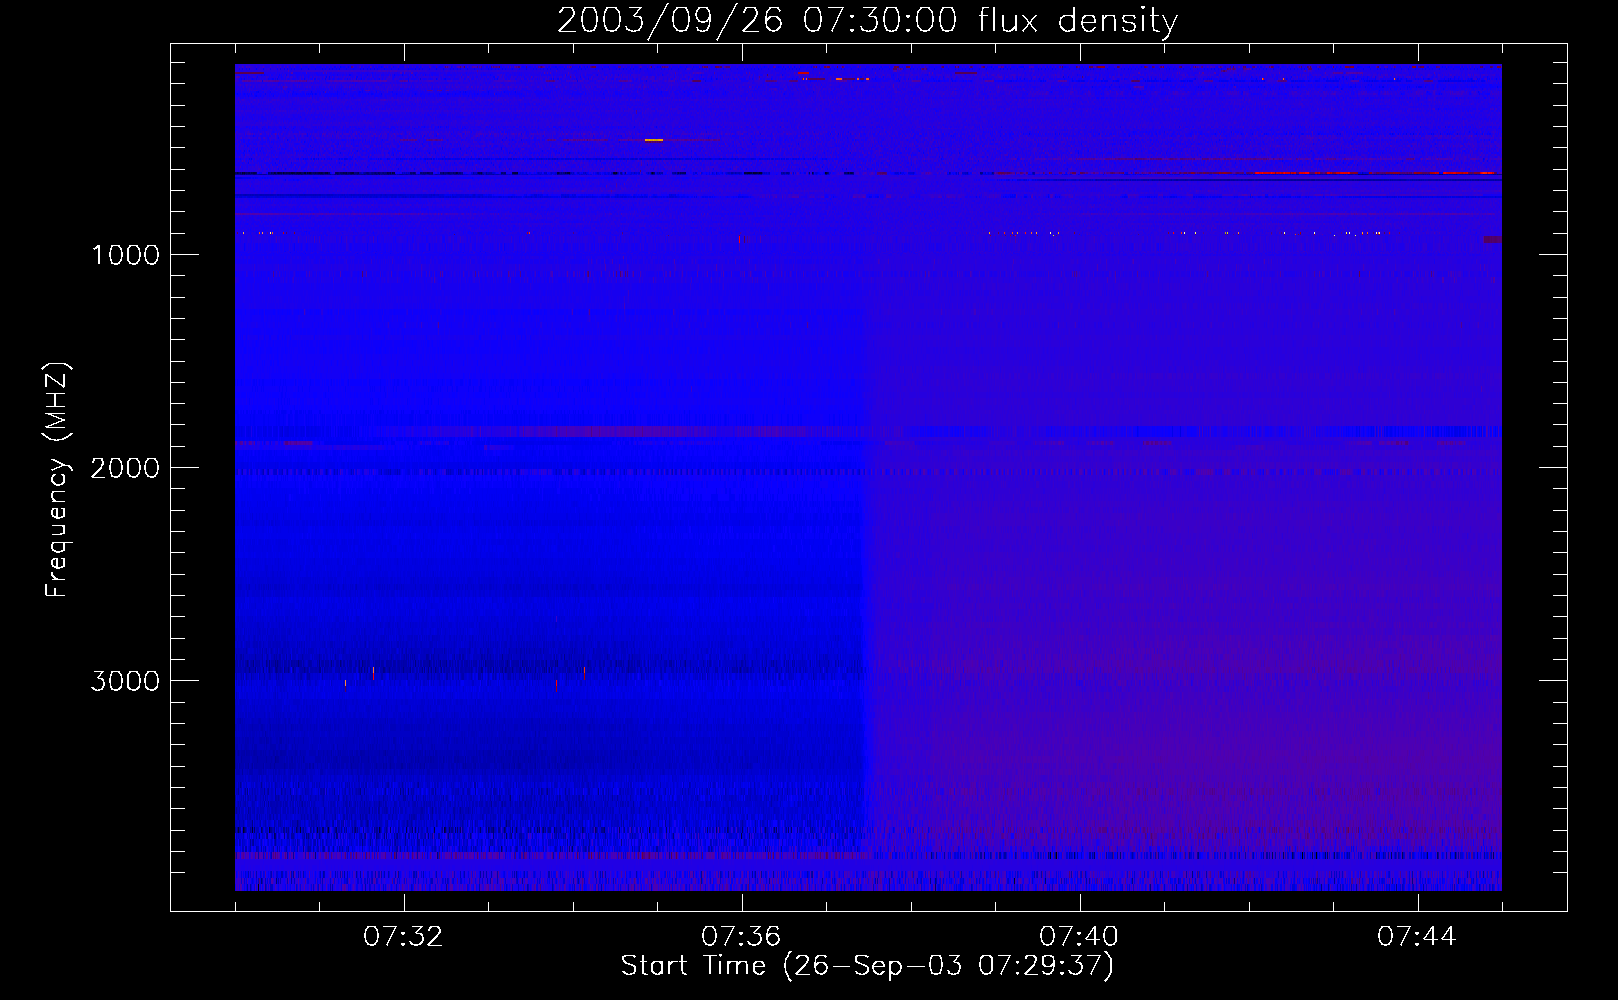
Task: Click the plot title '2003/09/26 07:30:00 flux density'
Action: [867, 21]
